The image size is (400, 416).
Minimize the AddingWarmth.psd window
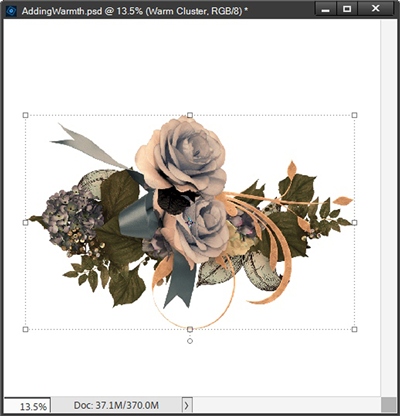(326, 9)
